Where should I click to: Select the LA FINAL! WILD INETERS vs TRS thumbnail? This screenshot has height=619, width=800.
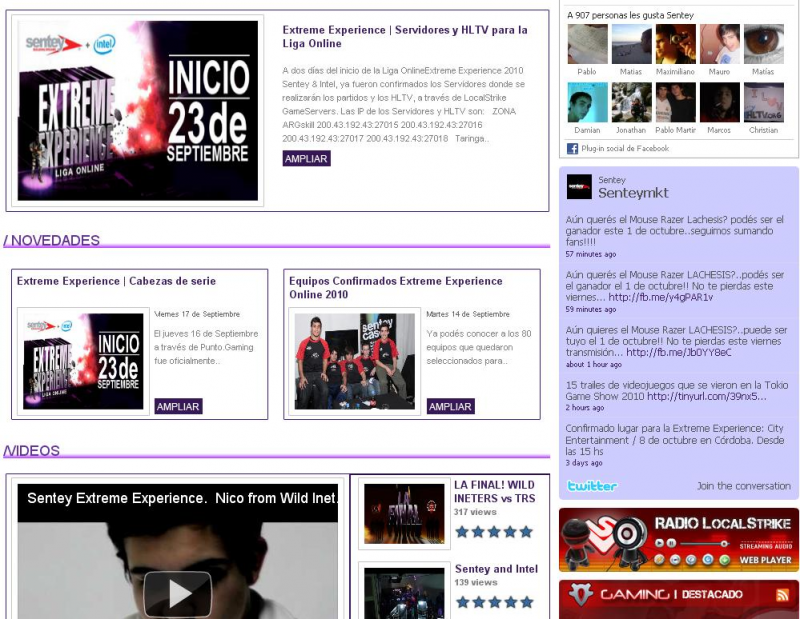(x=404, y=514)
